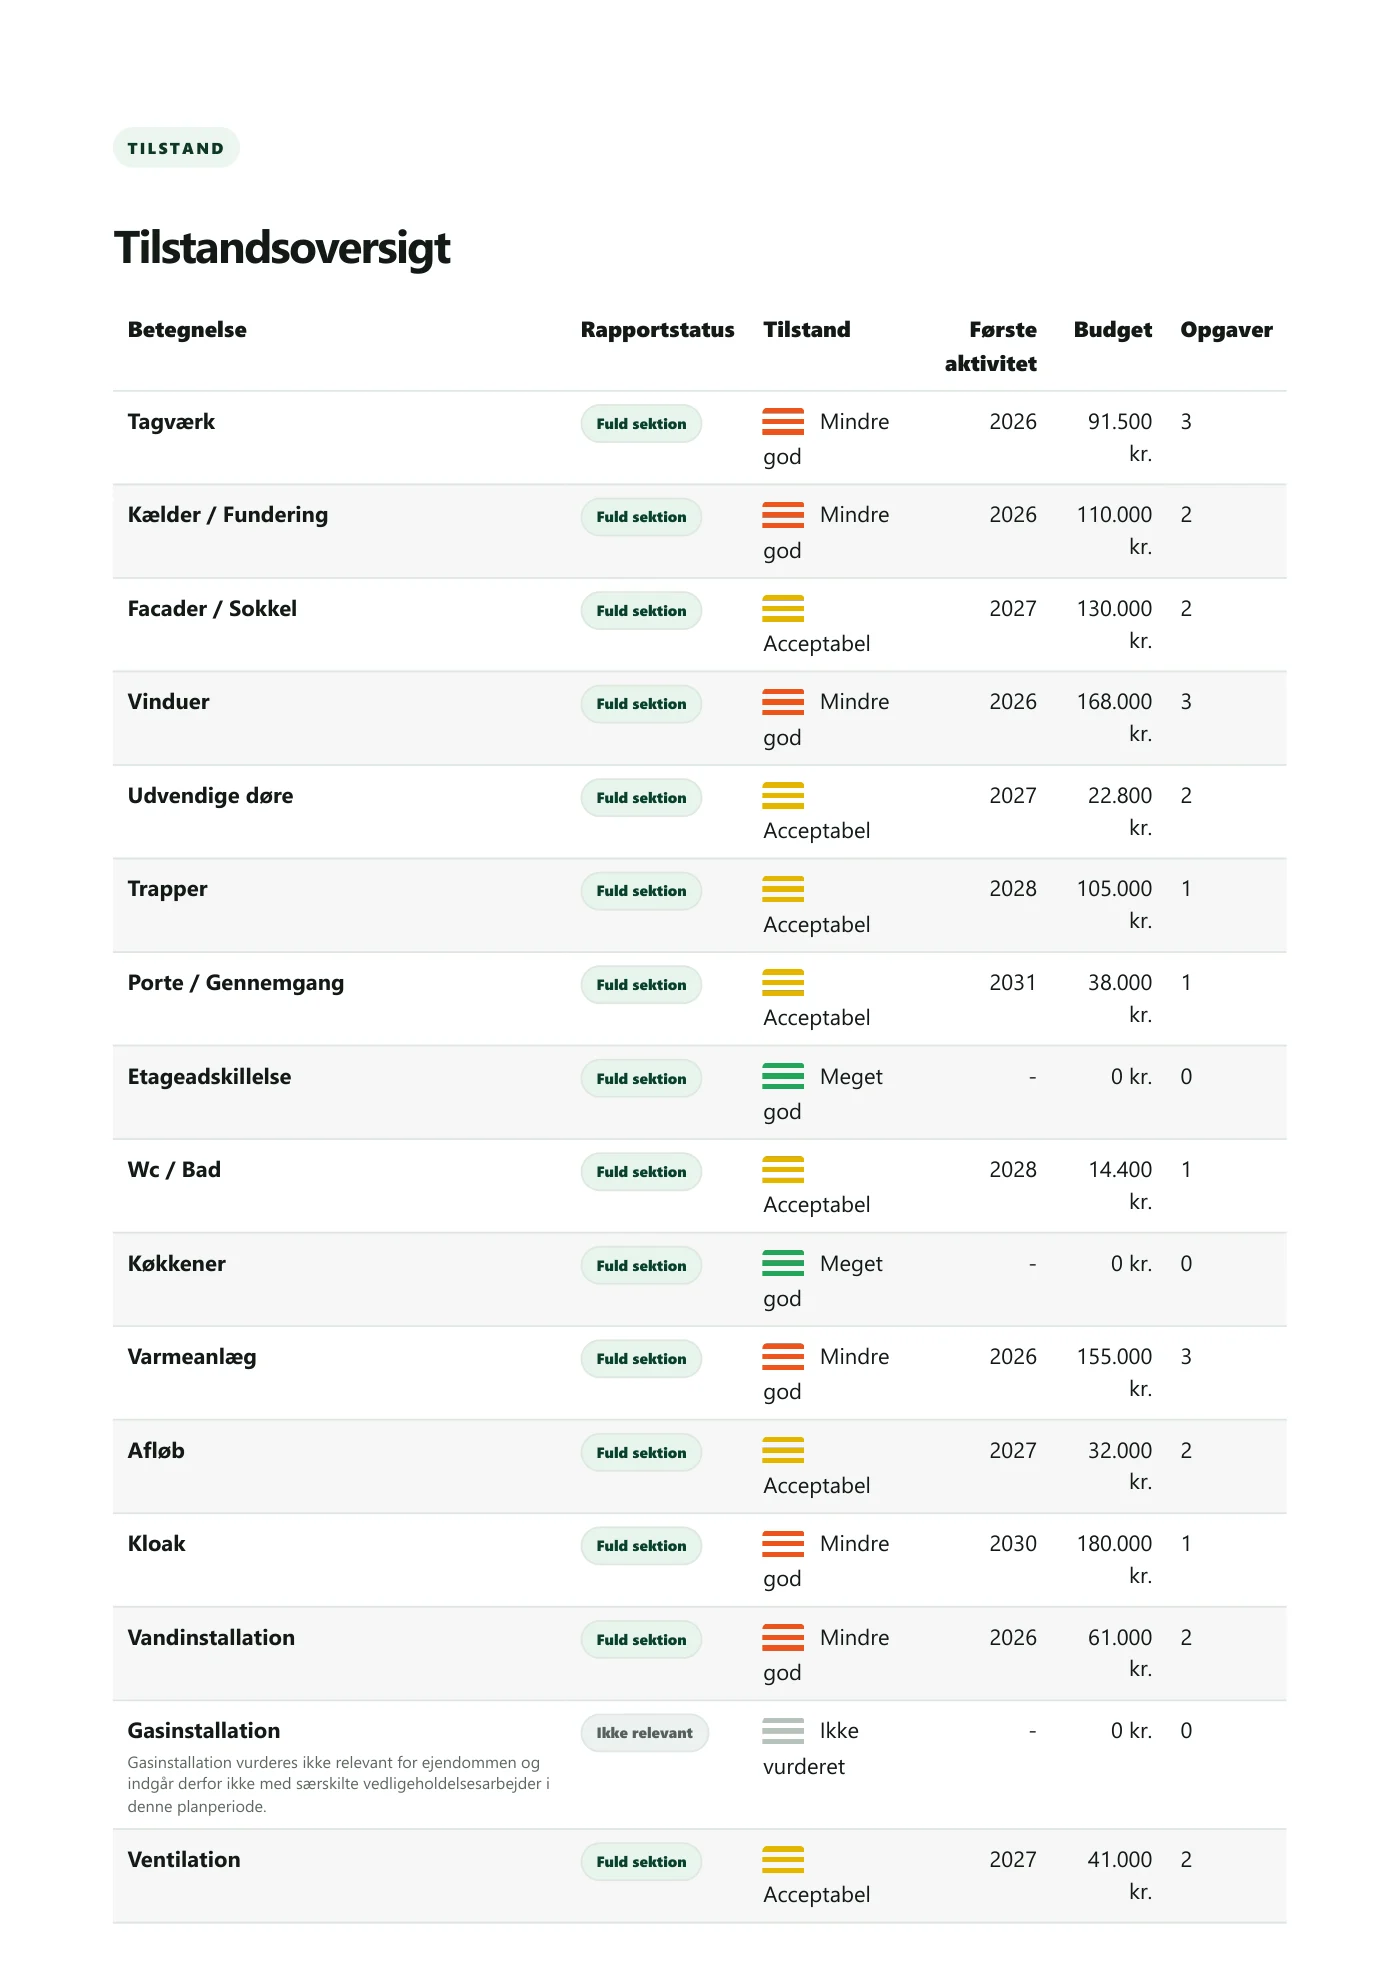Click the 'Ikke relevant' status badge

pyautogui.click(x=645, y=1733)
